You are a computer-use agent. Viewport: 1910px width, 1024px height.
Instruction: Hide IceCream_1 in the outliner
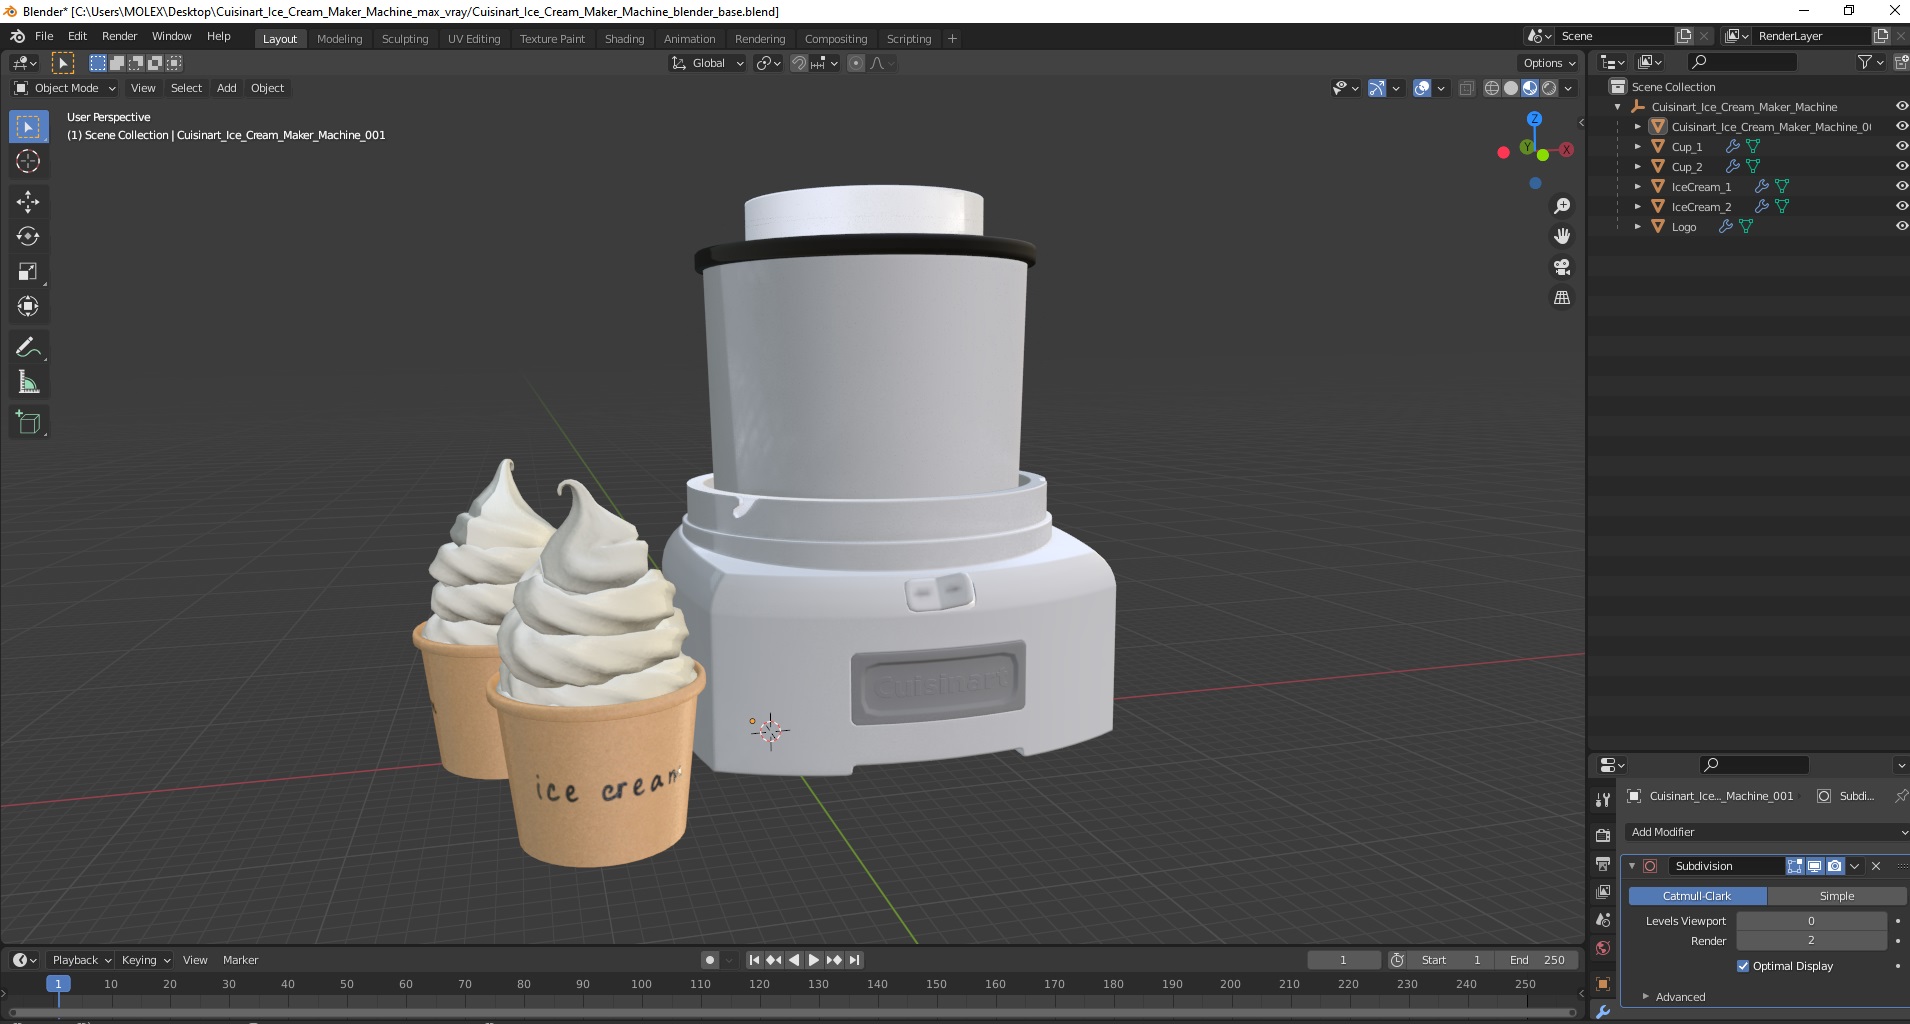pos(1901,187)
